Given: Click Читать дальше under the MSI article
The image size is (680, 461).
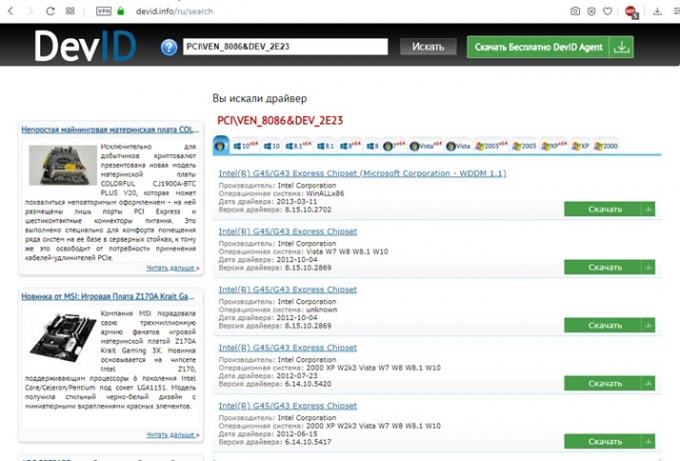Looking at the screenshot, I should (x=172, y=435).
